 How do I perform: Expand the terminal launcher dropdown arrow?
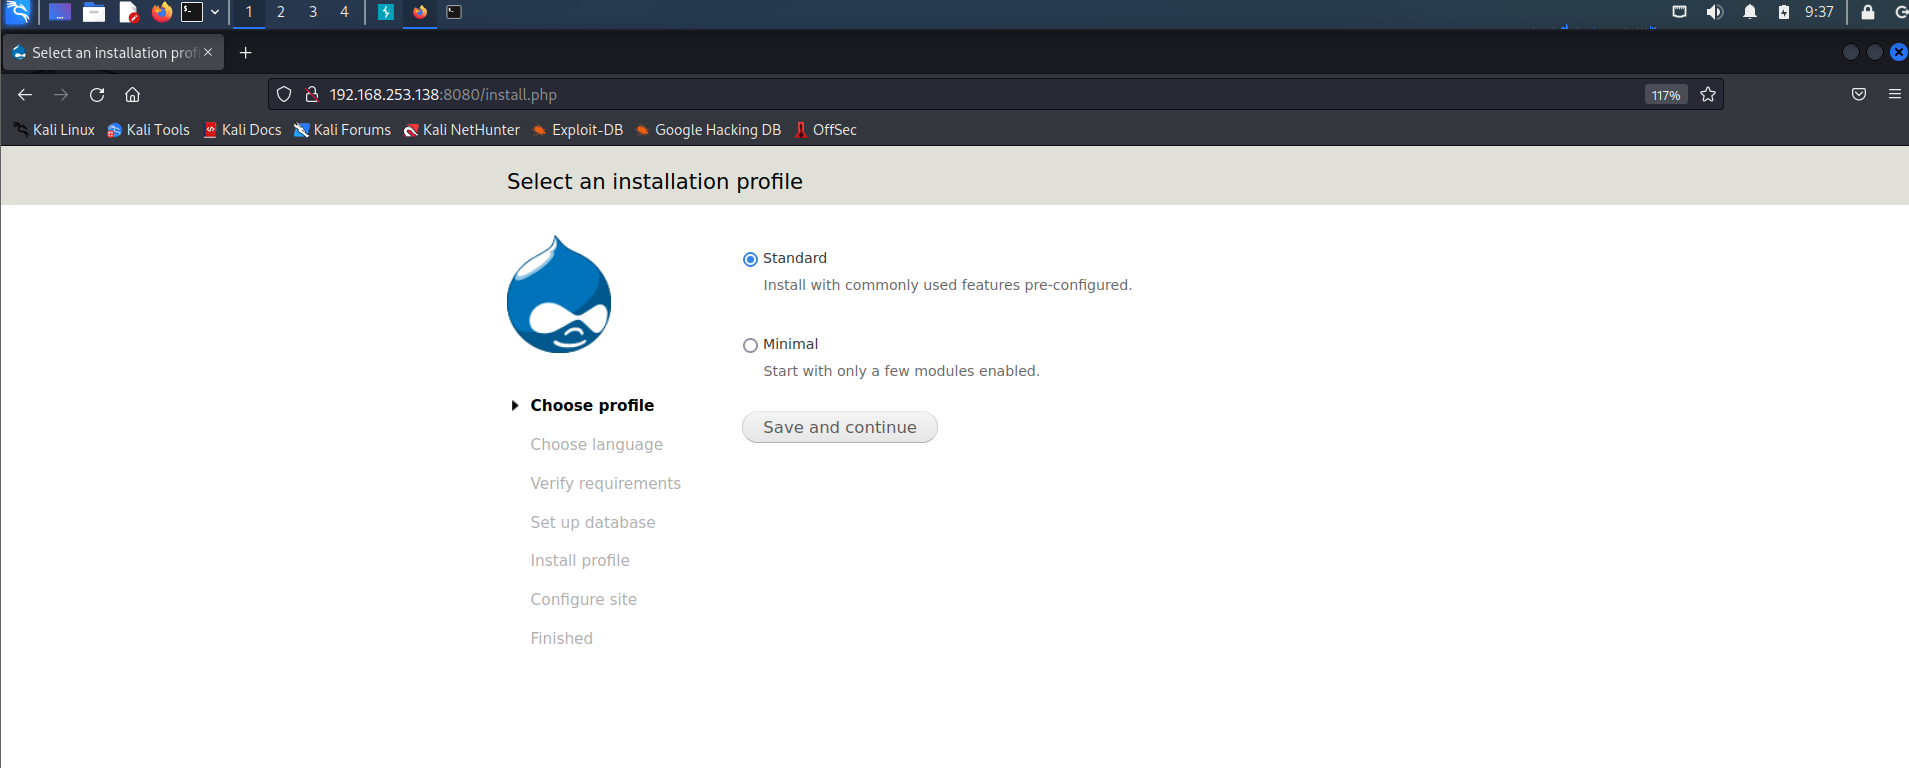pos(215,12)
